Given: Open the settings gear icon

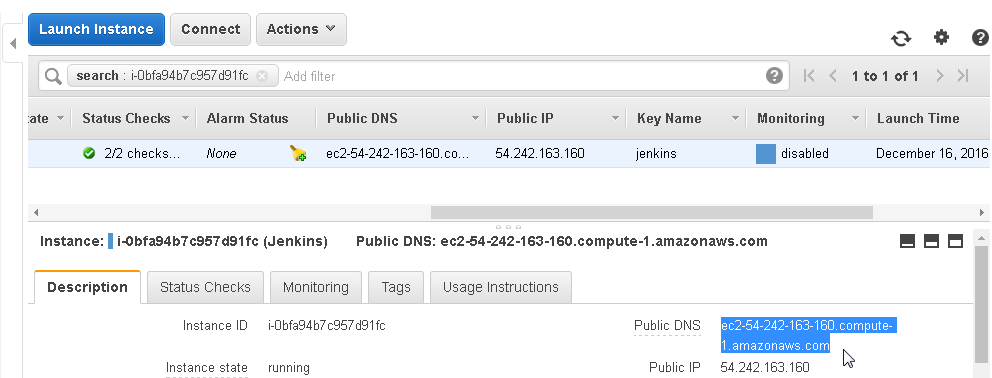Looking at the screenshot, I should [x=941, y=37].
